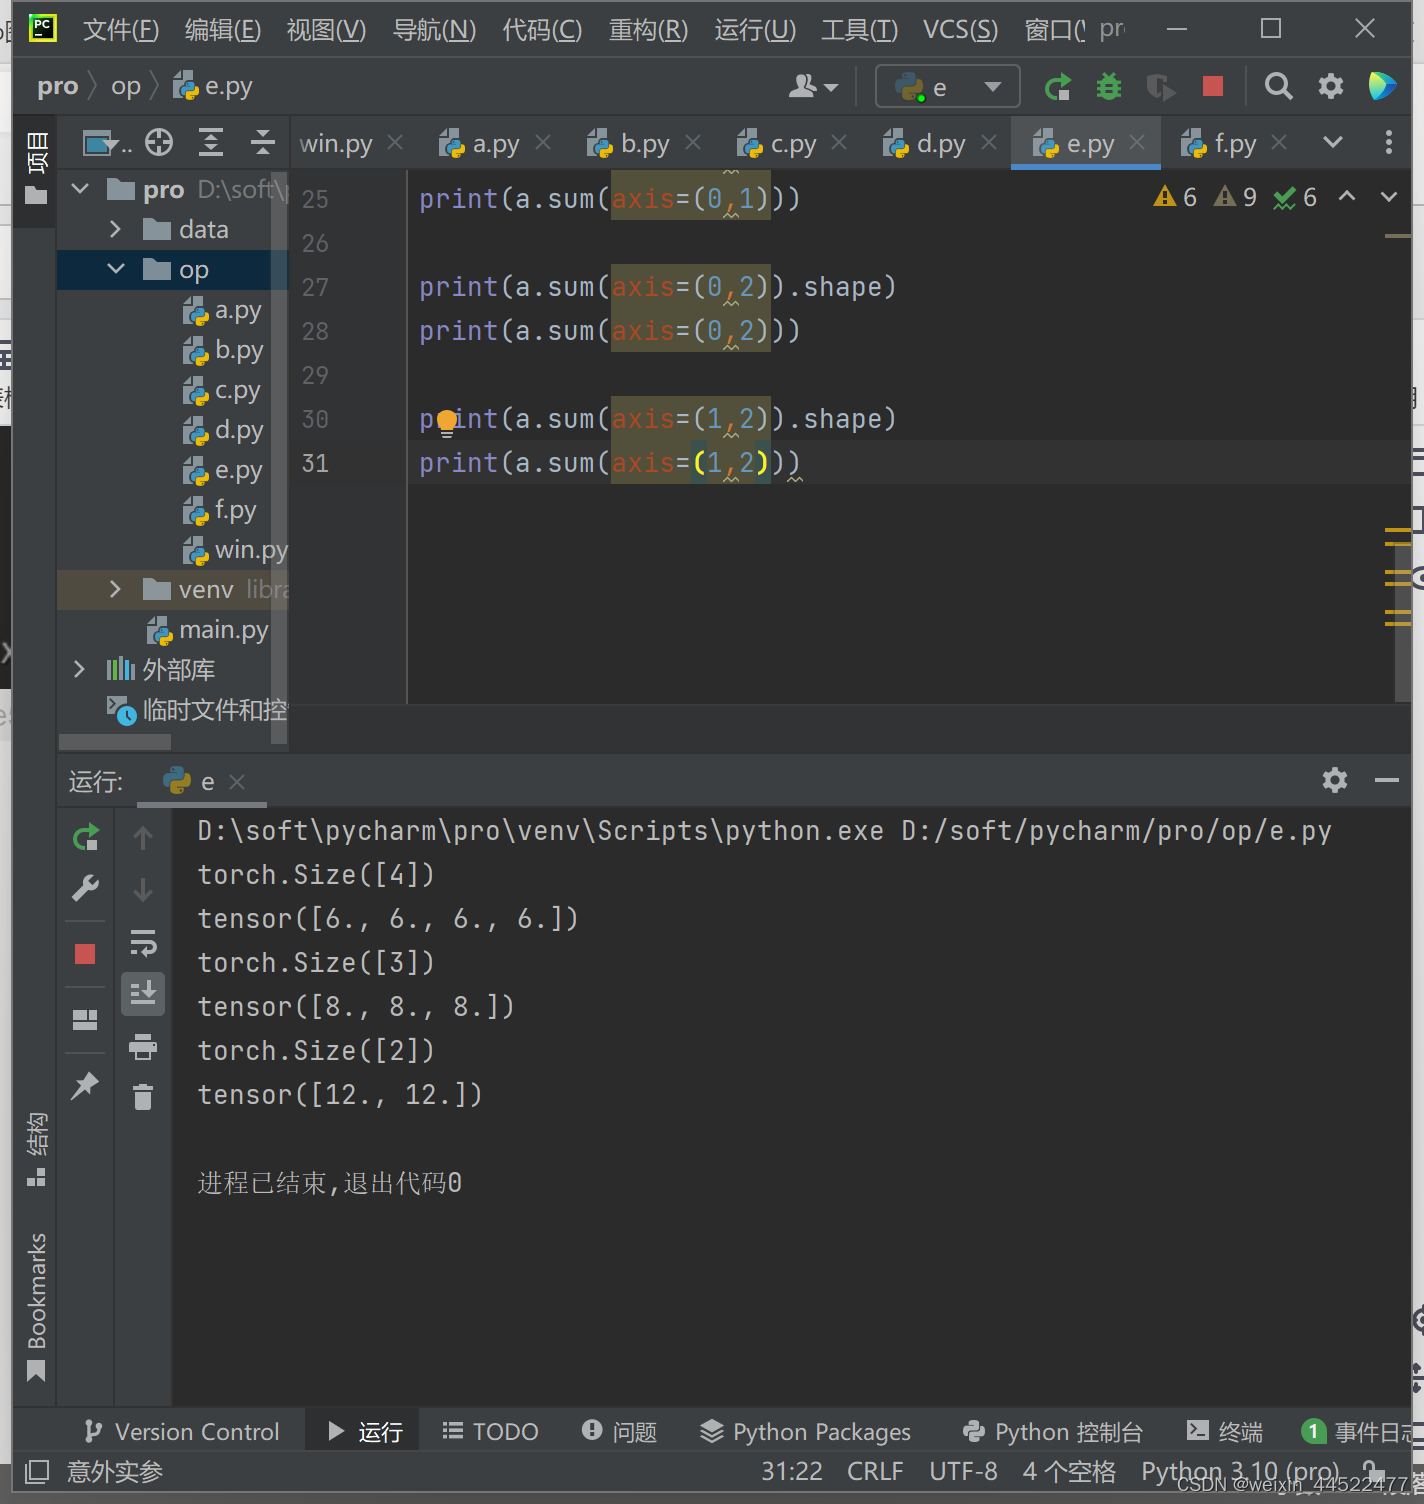Open the 视图(V) menu
The image size is (1424, 1504).
coord(326,29)
